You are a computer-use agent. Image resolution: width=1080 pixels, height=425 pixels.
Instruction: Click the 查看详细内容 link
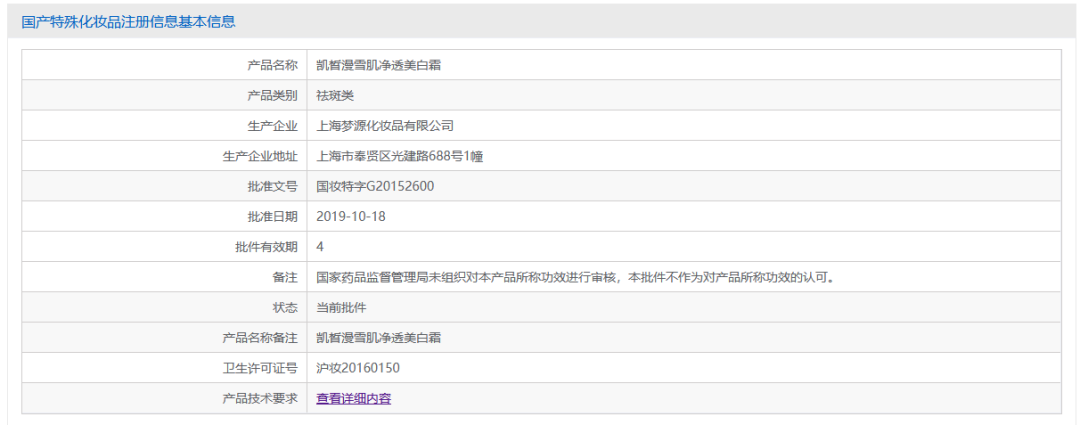pos(353,398)
